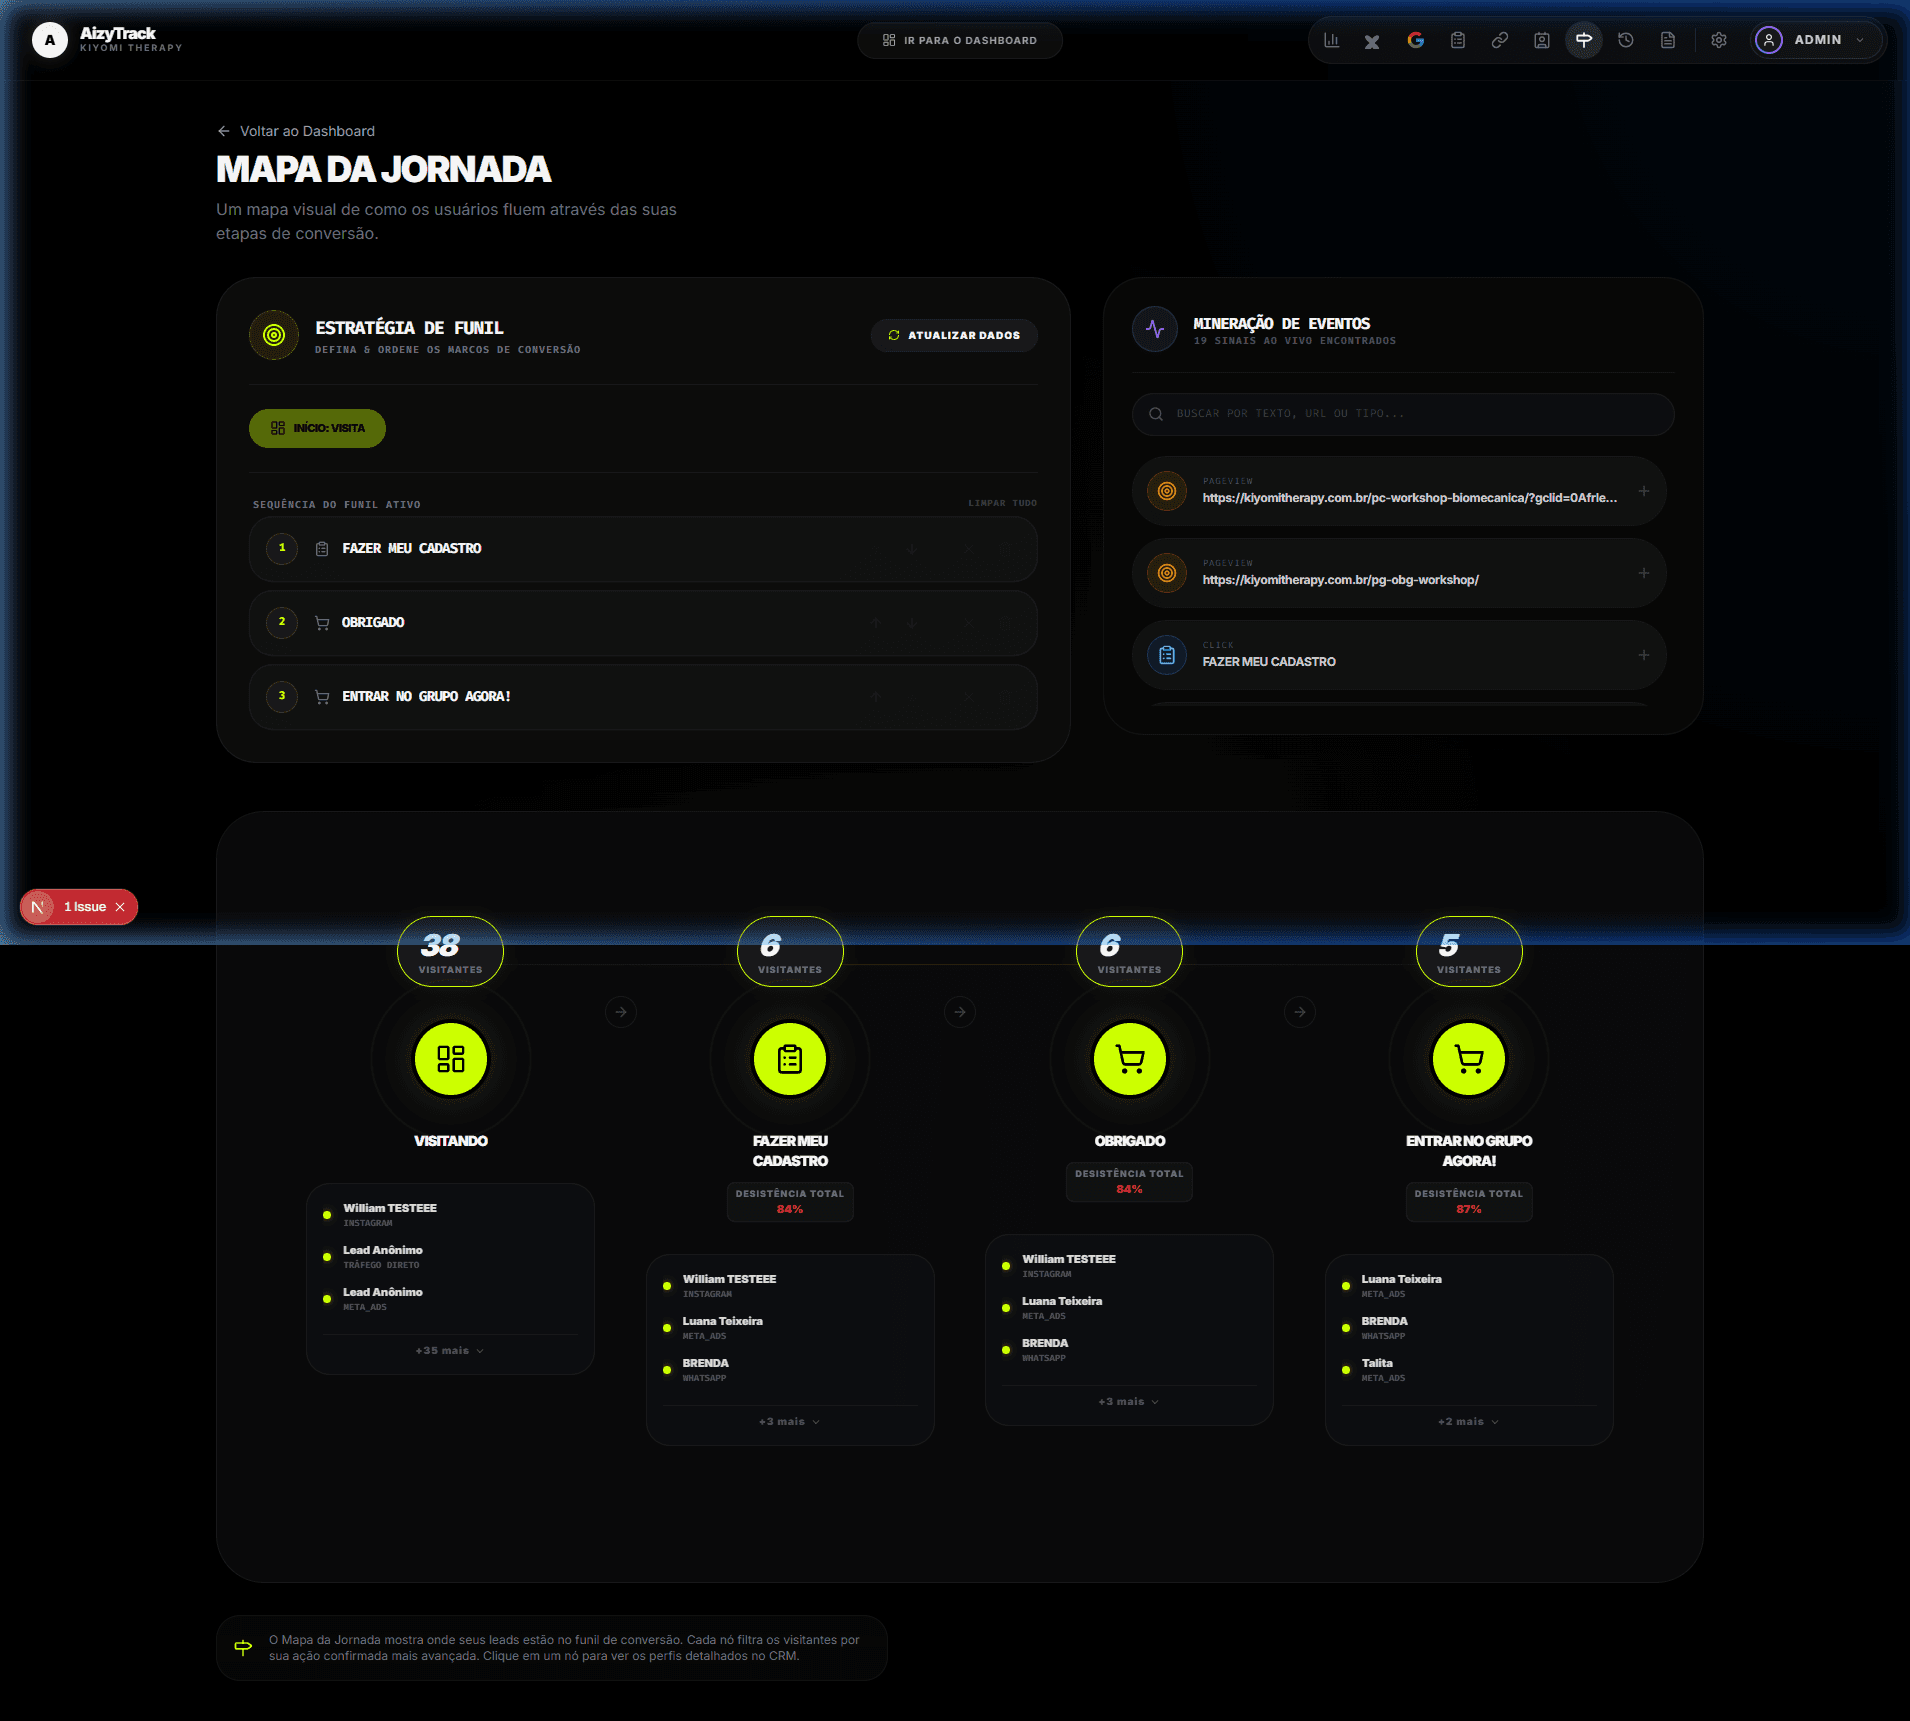
Task: Click the Google integration icon
Action: pyautogui.click(x=1415, y=40)
